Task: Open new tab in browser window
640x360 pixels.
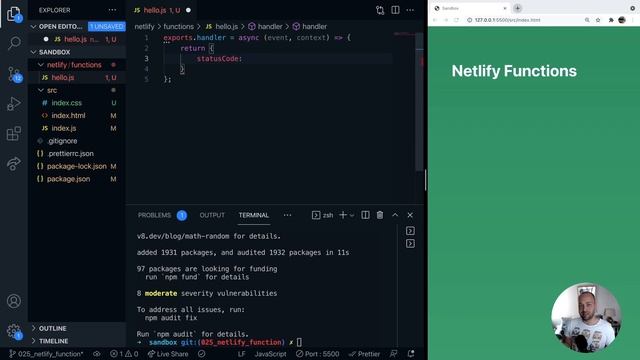Action: [517, 8]
